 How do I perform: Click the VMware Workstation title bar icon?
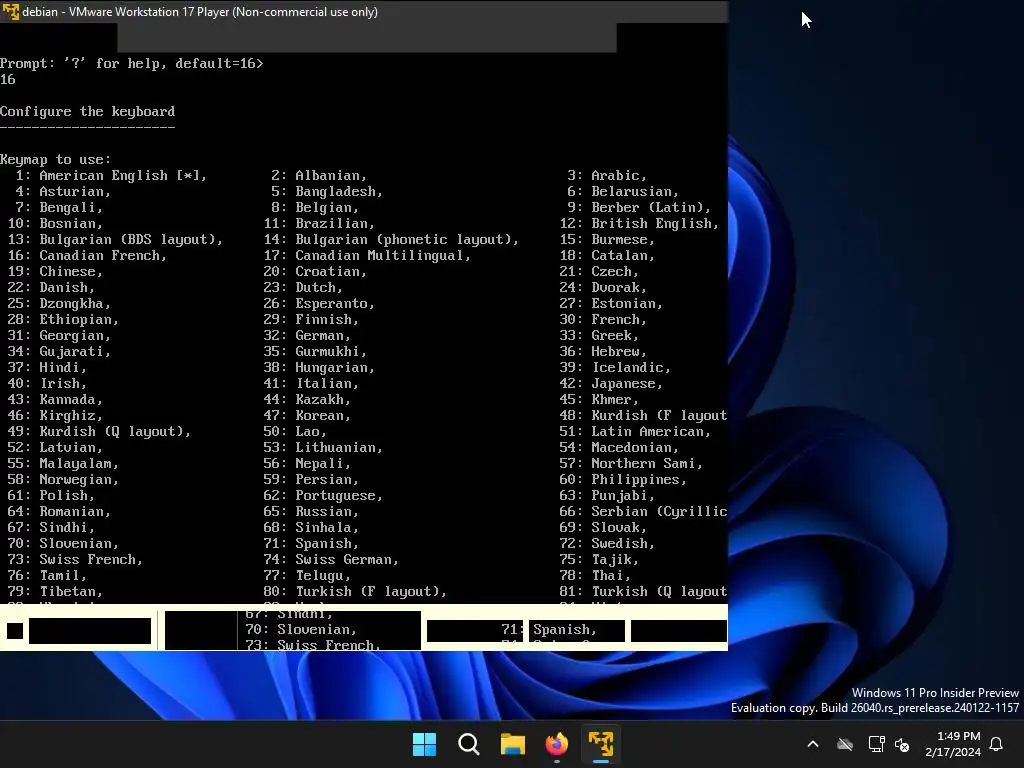[10, 12]
